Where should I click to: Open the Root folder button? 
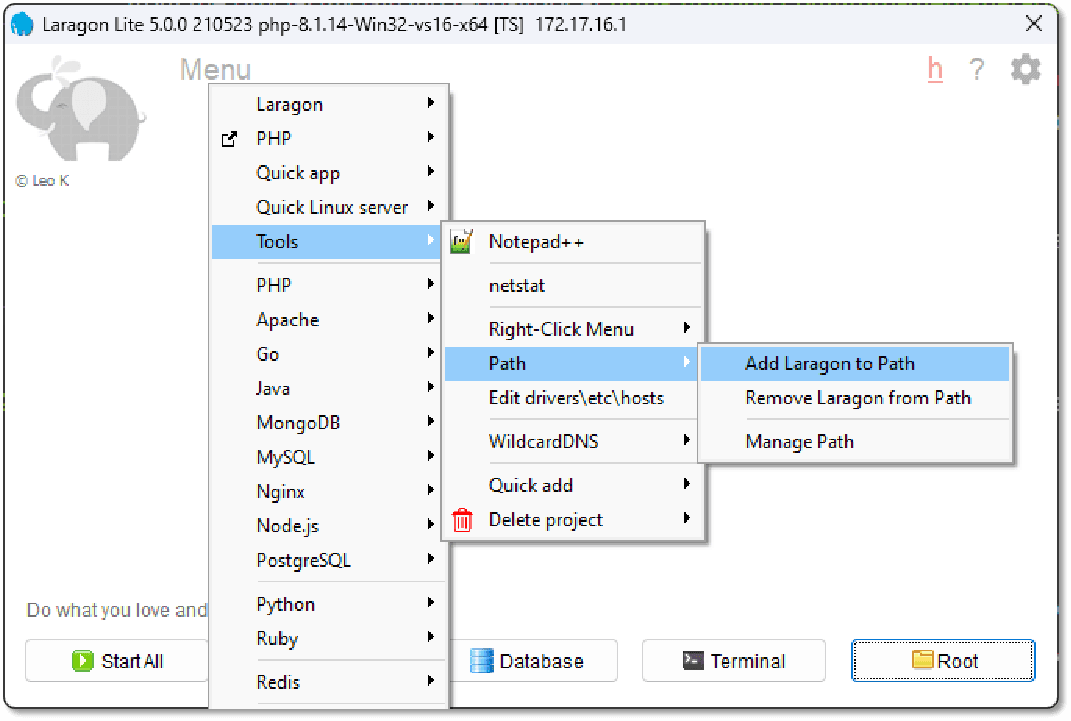pyautogui.click(x=943, y=661)
